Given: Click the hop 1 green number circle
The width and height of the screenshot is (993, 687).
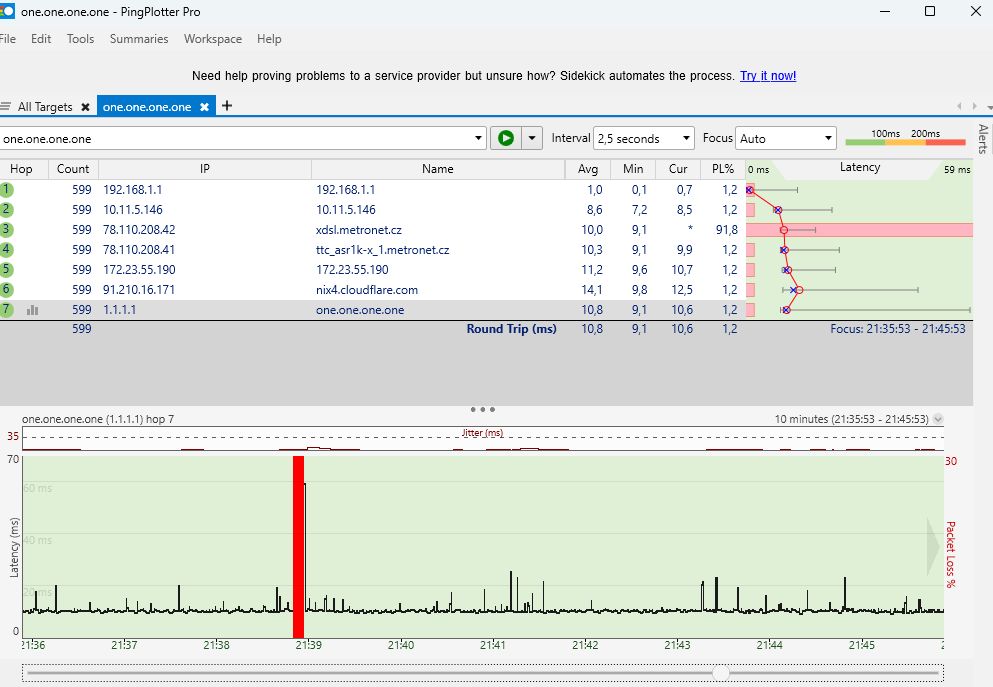Looking at the screenshot, I should pos(7,190).
